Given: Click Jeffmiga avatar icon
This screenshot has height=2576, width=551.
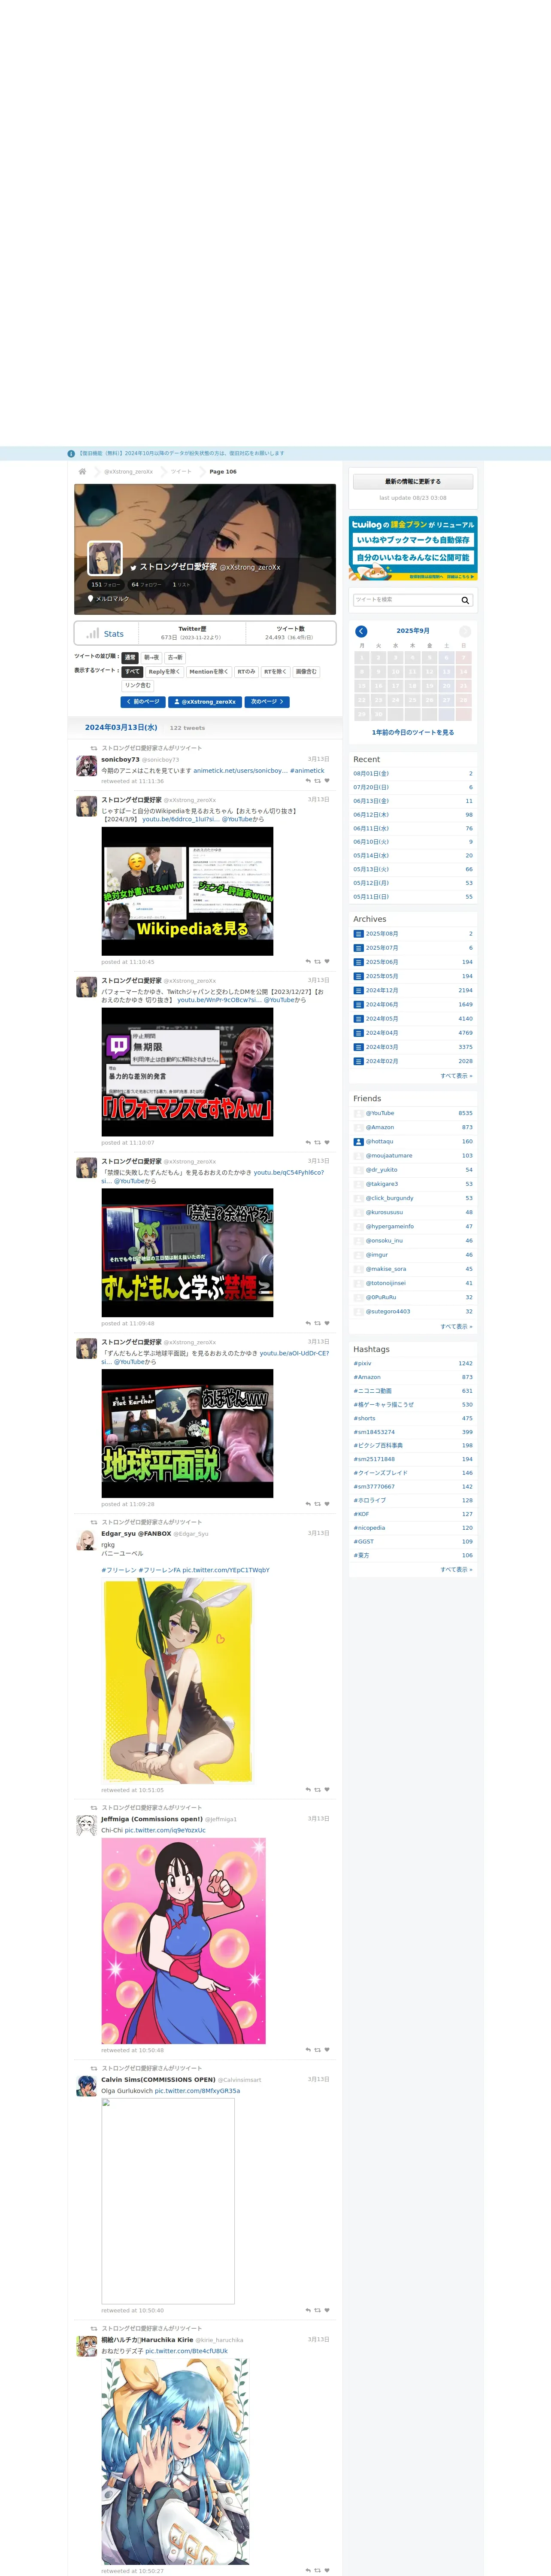Looking at the screenshot, I should tap(87, 1826).
